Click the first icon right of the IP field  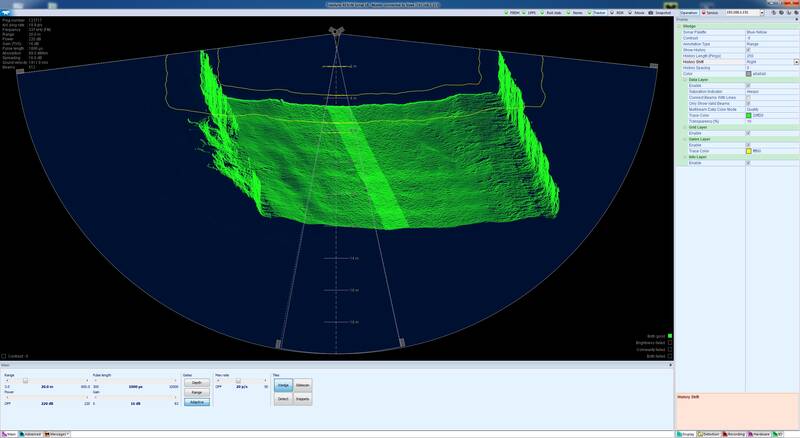(x=773, y=12)
